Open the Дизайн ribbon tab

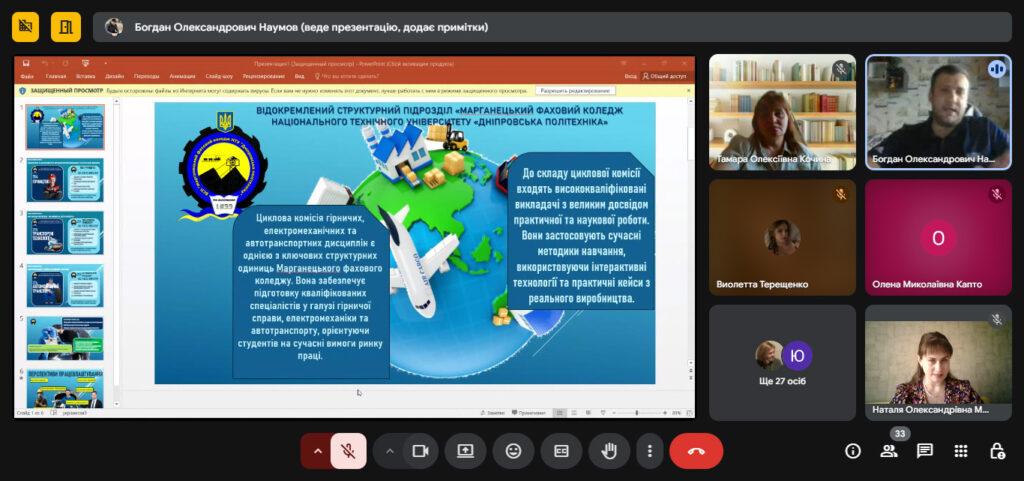coord(114,76)
